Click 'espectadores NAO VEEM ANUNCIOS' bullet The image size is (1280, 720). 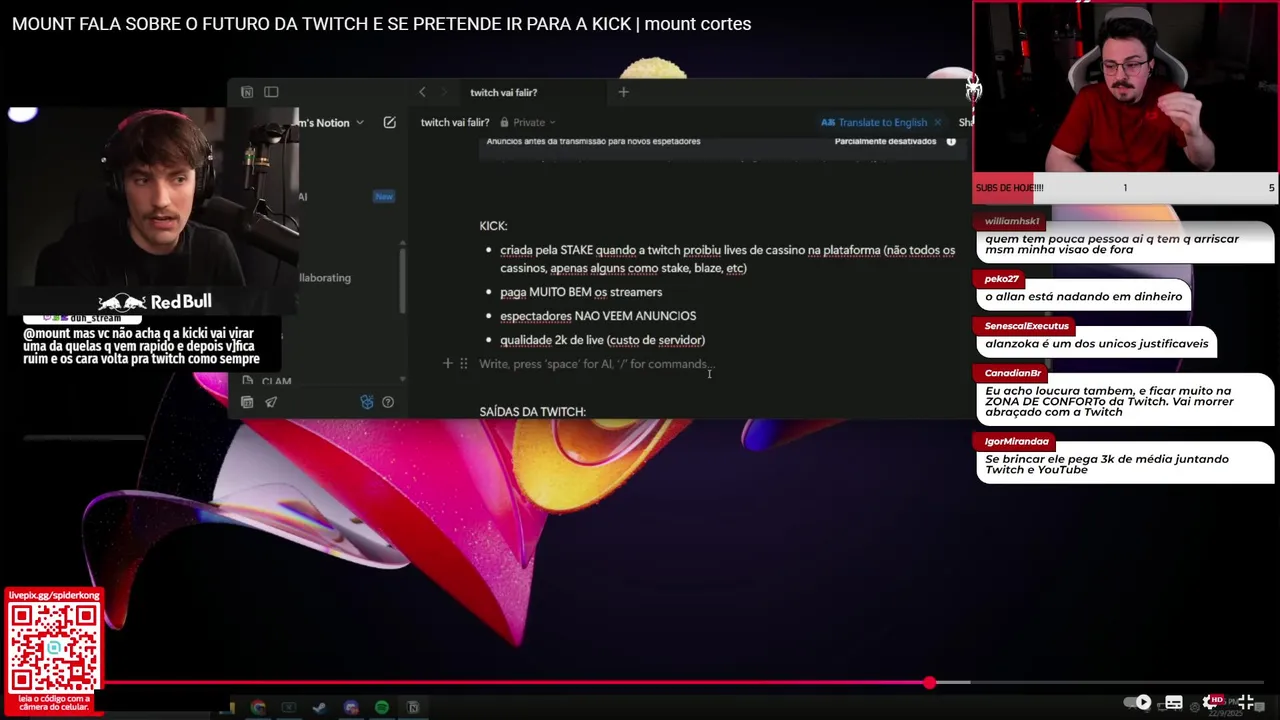(598, 316)
